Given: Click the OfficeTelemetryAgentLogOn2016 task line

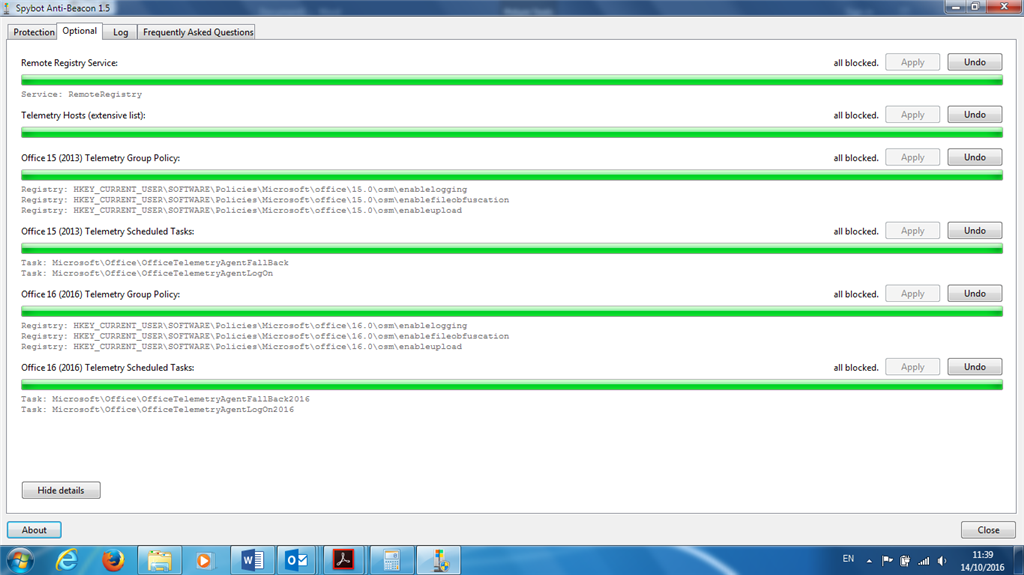Looking at the screenshot, I should (x=157, y=409).
